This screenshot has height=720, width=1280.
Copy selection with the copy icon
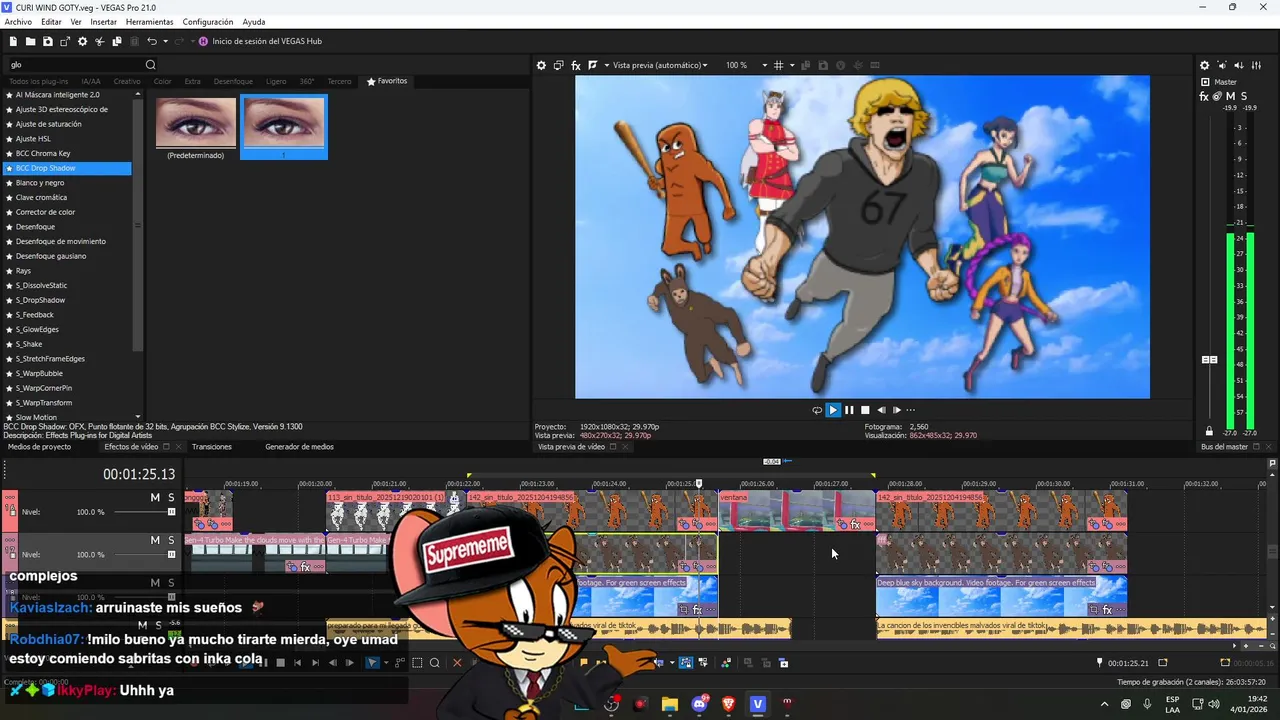pos(117,41)
